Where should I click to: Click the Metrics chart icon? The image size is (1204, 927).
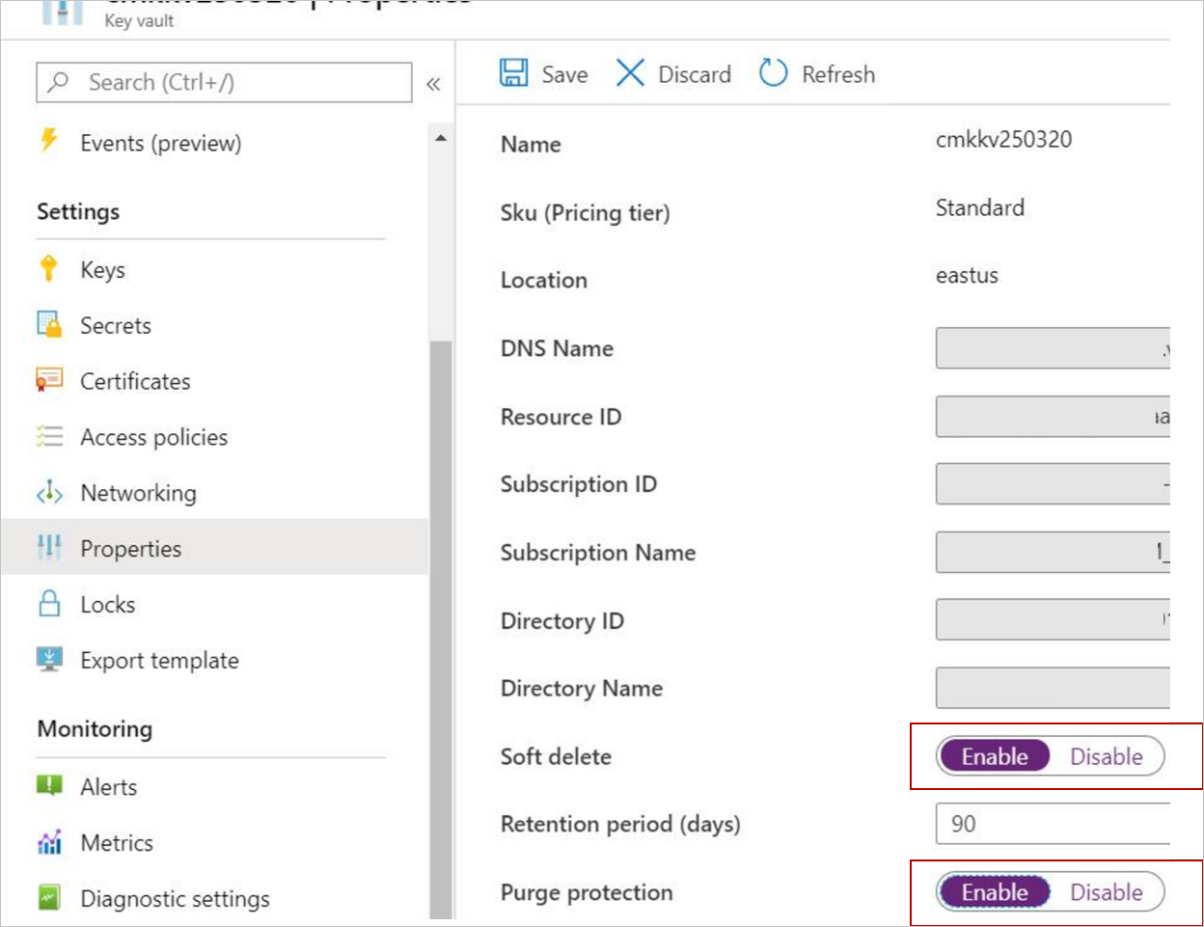pos(48,843)
